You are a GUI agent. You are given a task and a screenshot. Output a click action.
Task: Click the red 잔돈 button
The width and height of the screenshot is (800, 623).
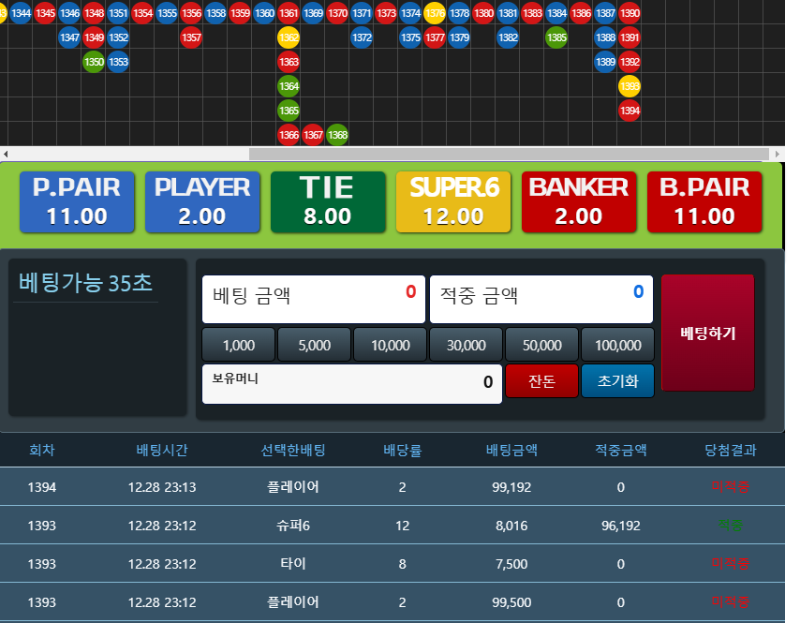pyautogui.click(x=542, y=381)
